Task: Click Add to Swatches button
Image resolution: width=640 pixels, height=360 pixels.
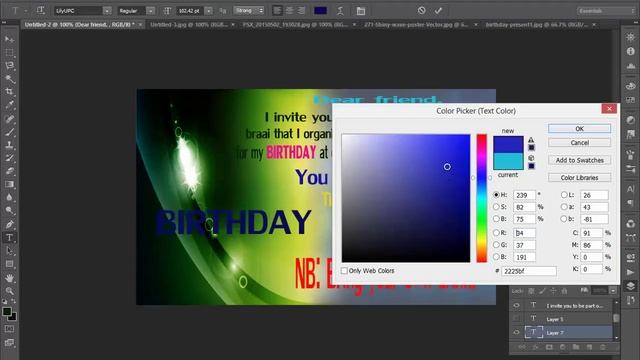Action: 579,160
